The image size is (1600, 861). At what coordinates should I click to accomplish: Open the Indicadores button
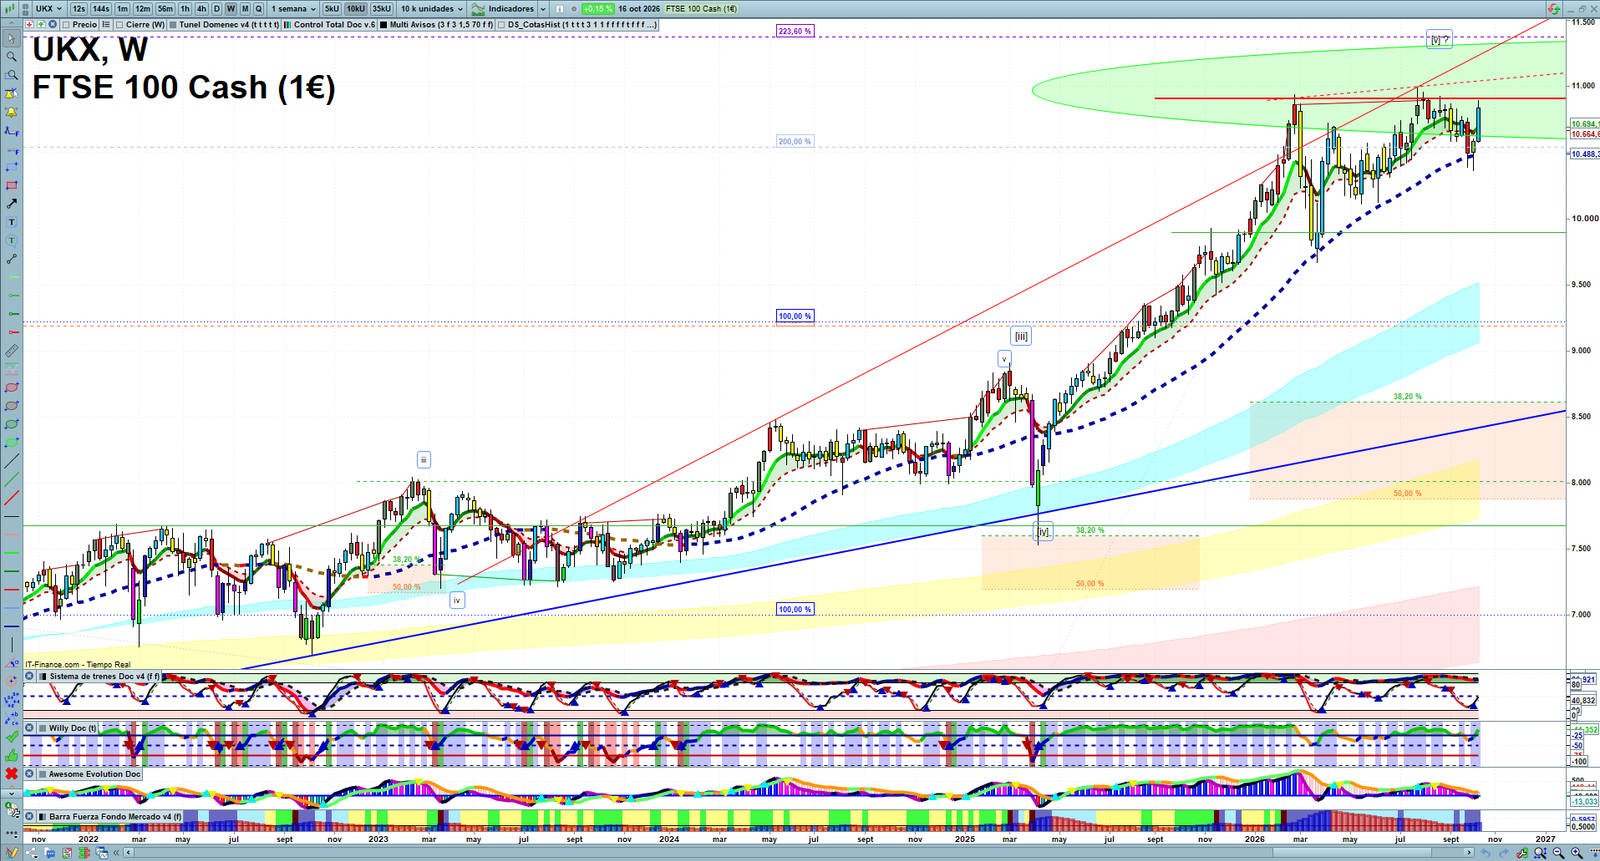point(504,9)
